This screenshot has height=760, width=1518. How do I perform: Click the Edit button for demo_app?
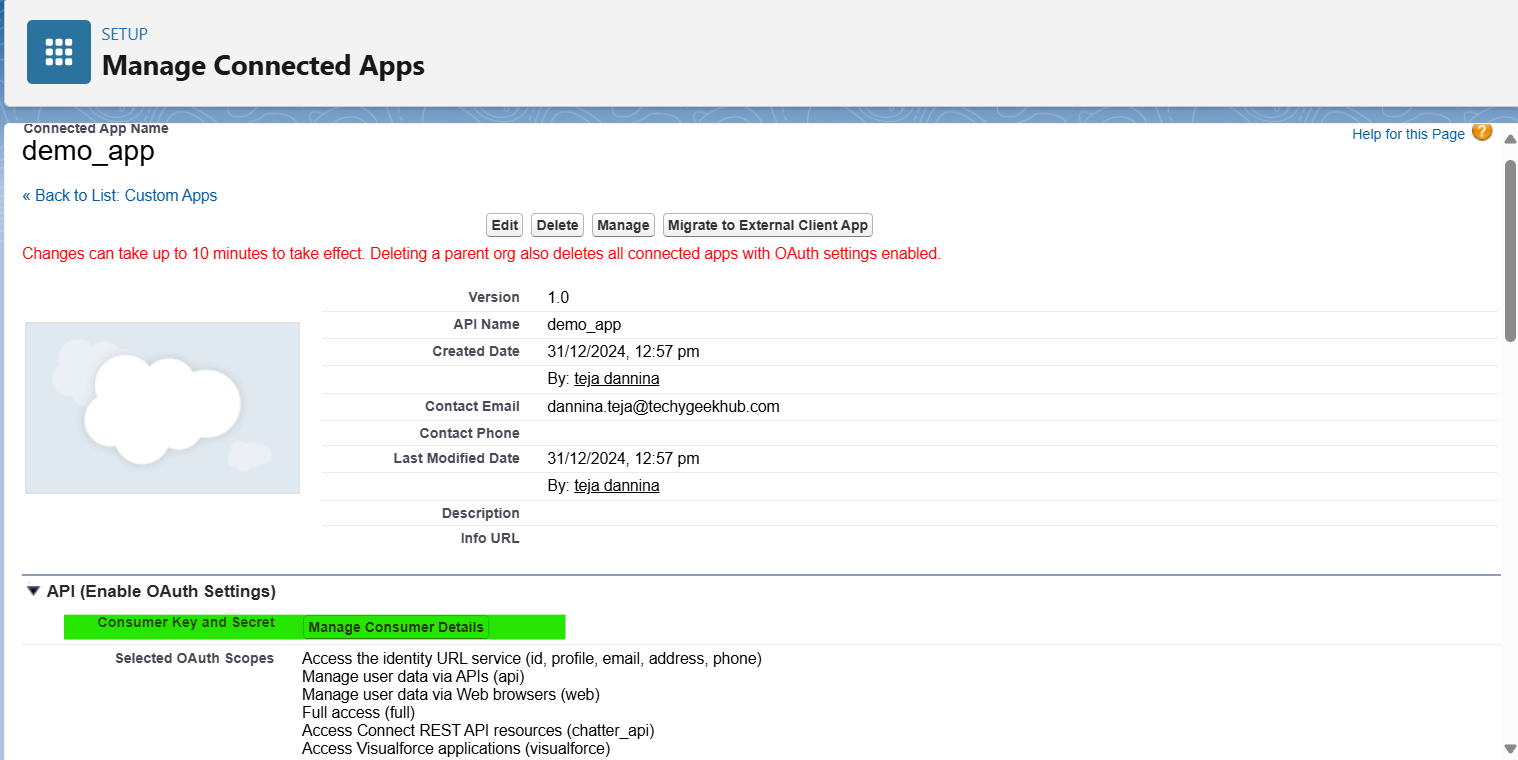point(505,225)
